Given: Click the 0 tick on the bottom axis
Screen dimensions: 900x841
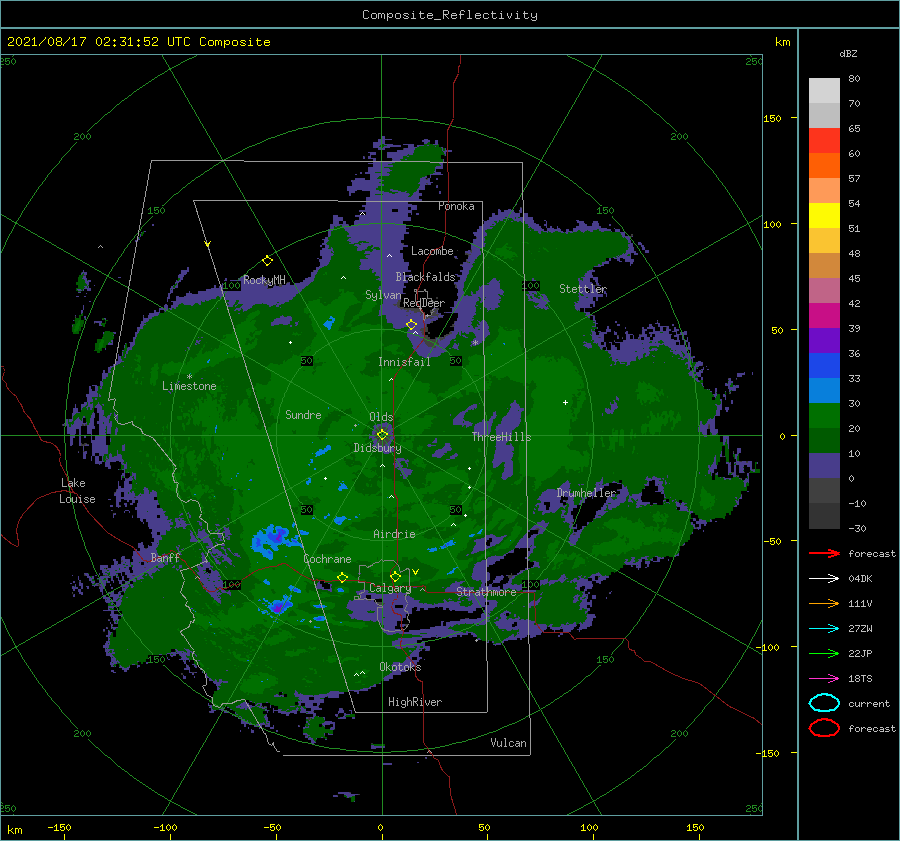Looking at the screenshot, I should coord(380,827).
